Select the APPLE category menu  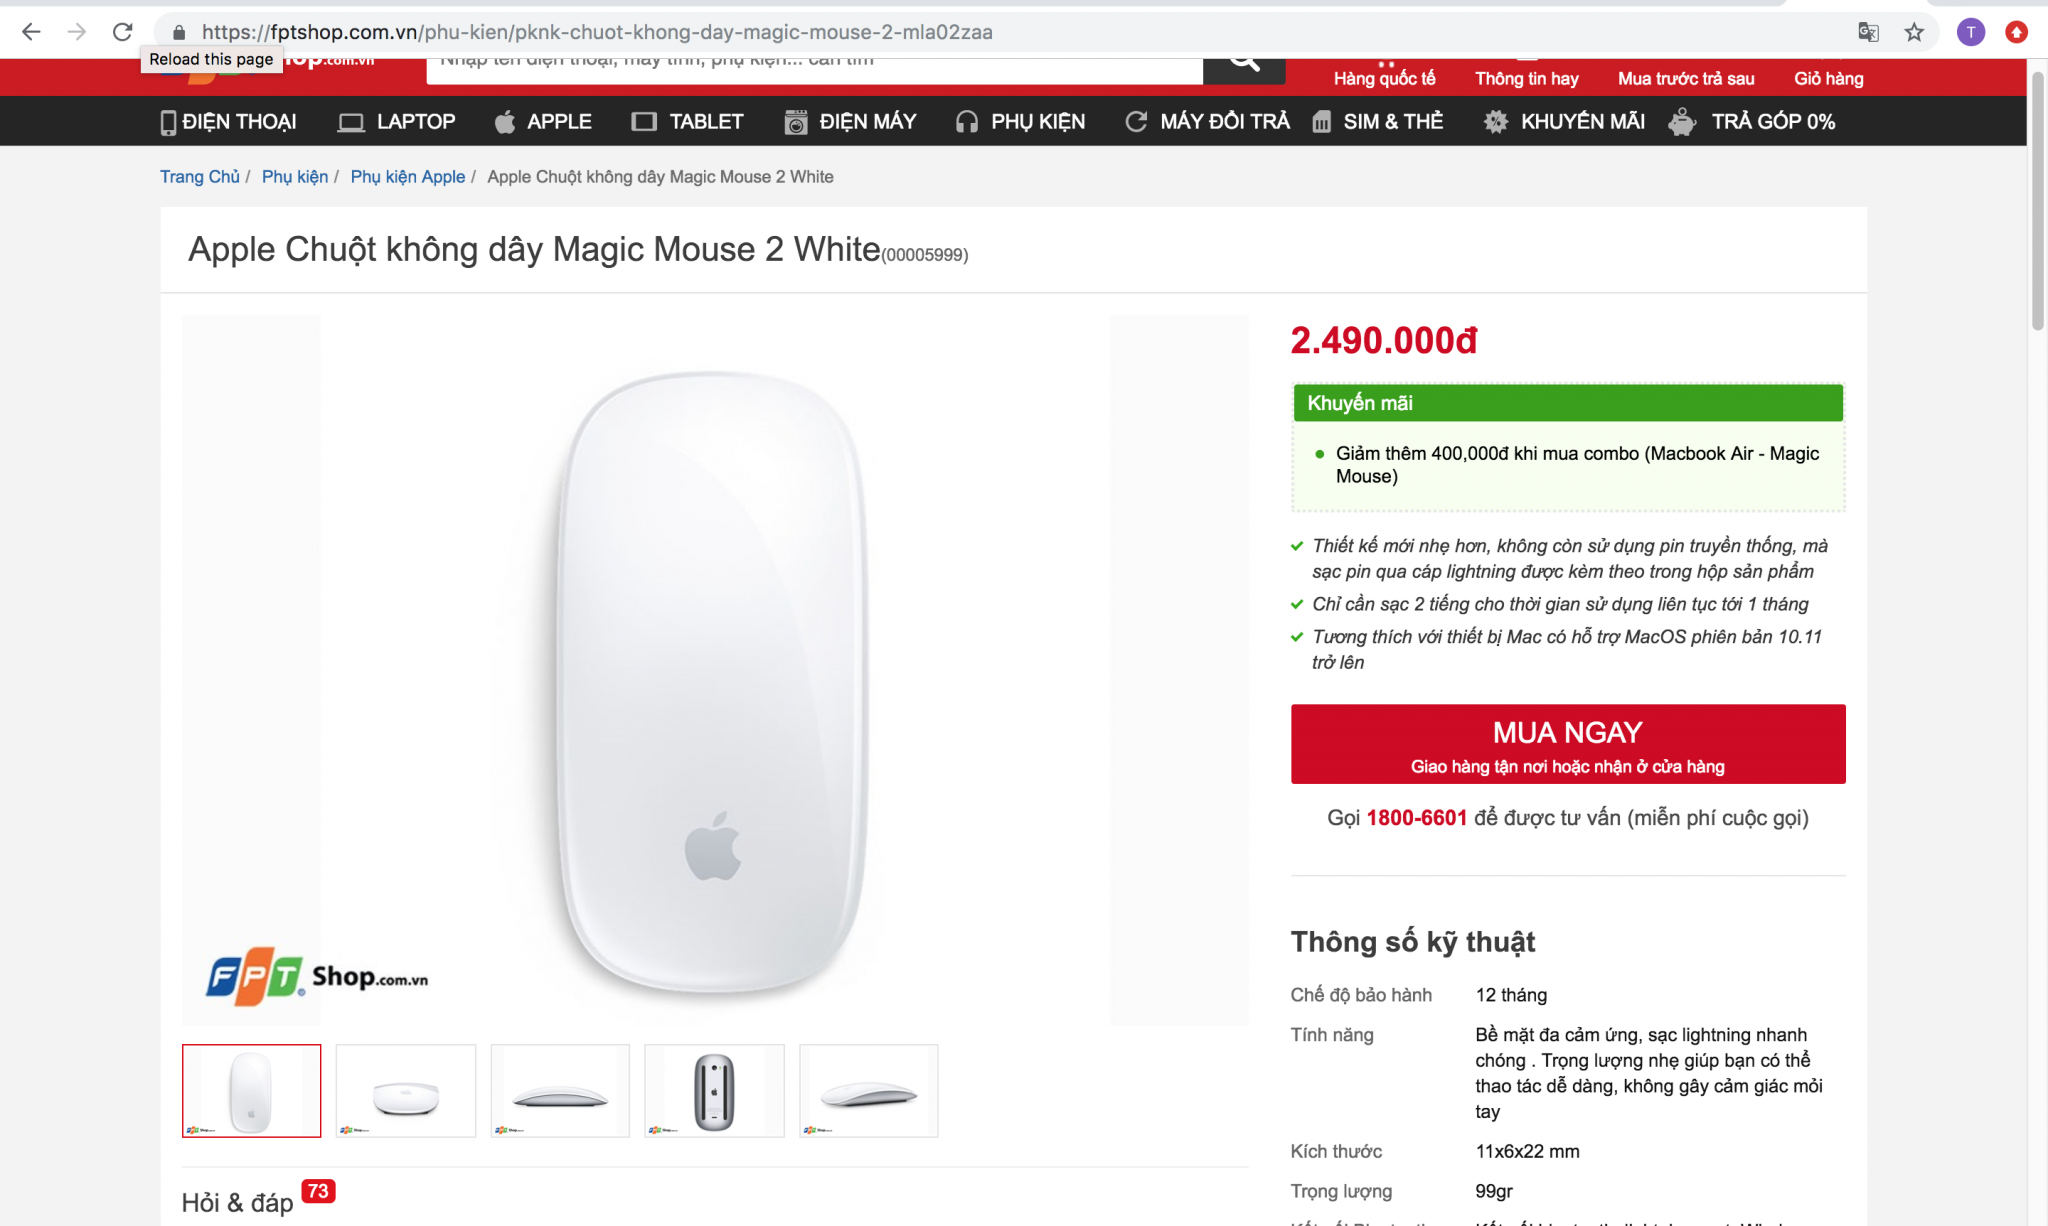pyautogui.click(x=543, y=121)
